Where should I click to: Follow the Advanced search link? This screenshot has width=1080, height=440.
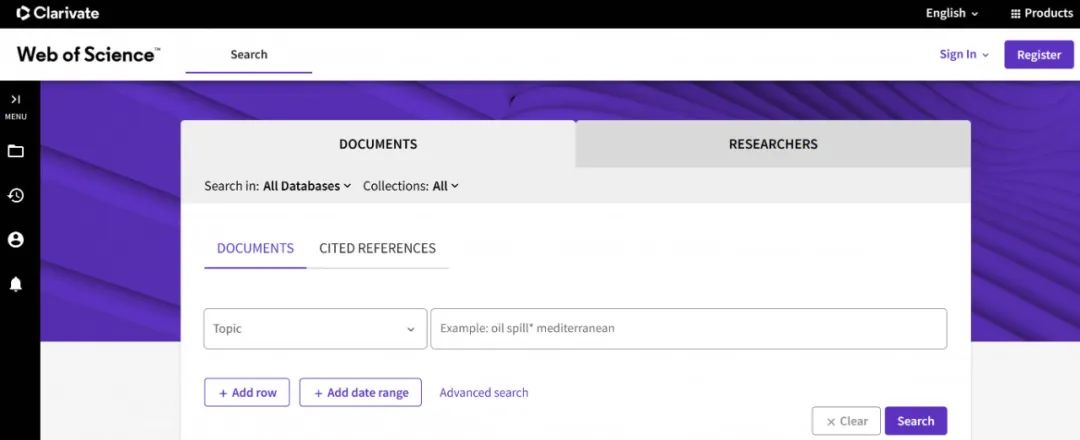tap(484, 393)
